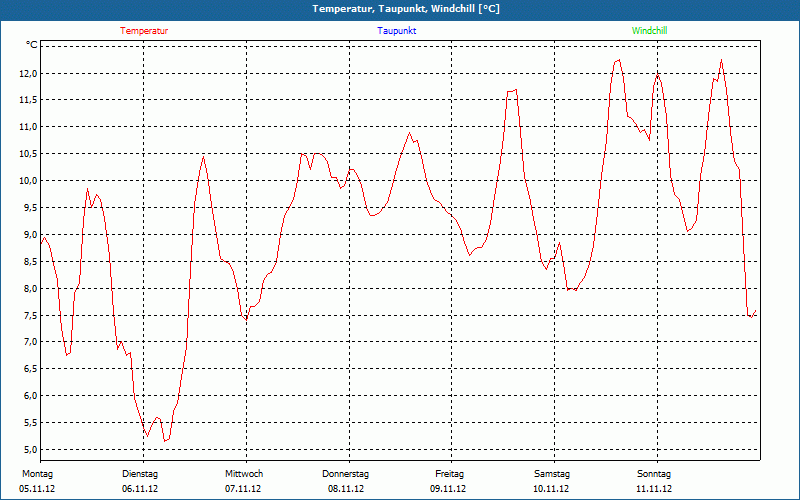Click the 6,5 y-axis value
Image resolution: width=800 pixels, height=500 pixels.
pos(30,368)
